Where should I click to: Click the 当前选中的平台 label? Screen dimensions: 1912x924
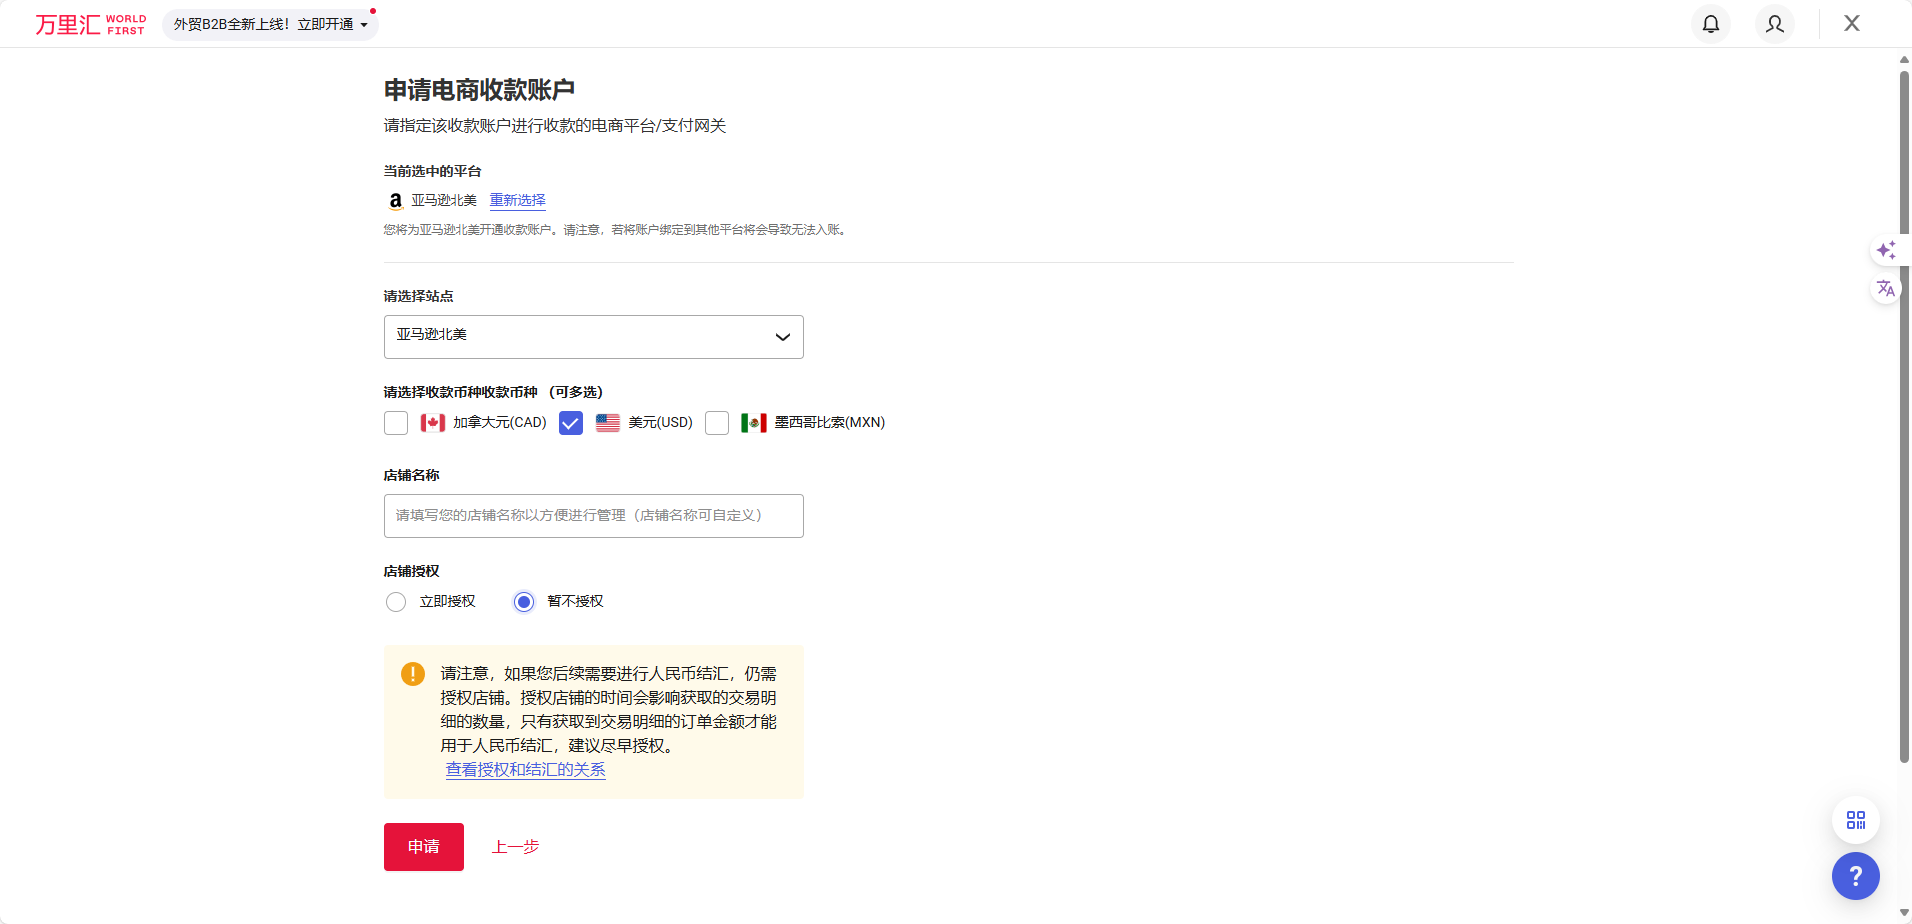tap(433, 172)
